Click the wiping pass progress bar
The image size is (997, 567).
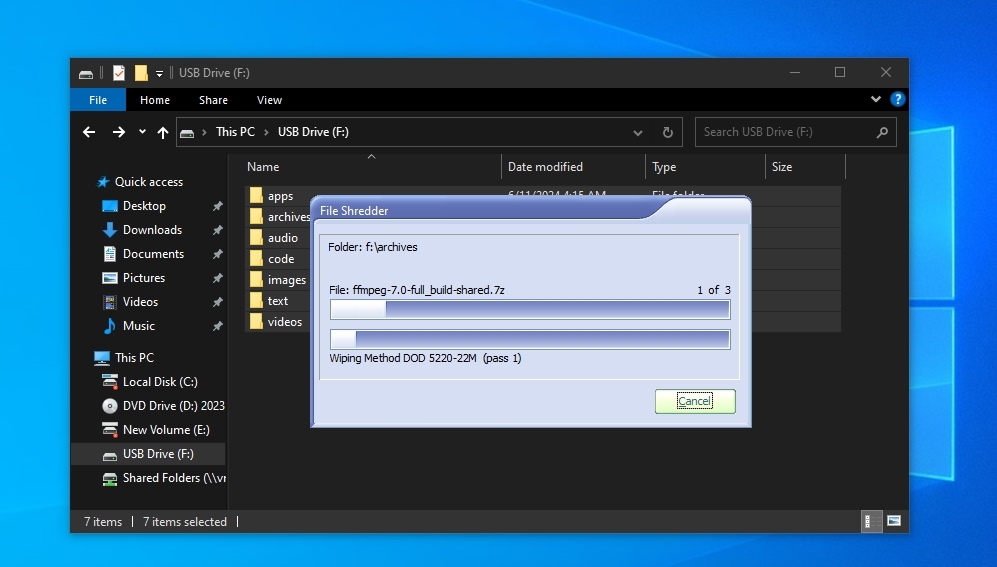[530, 339]
